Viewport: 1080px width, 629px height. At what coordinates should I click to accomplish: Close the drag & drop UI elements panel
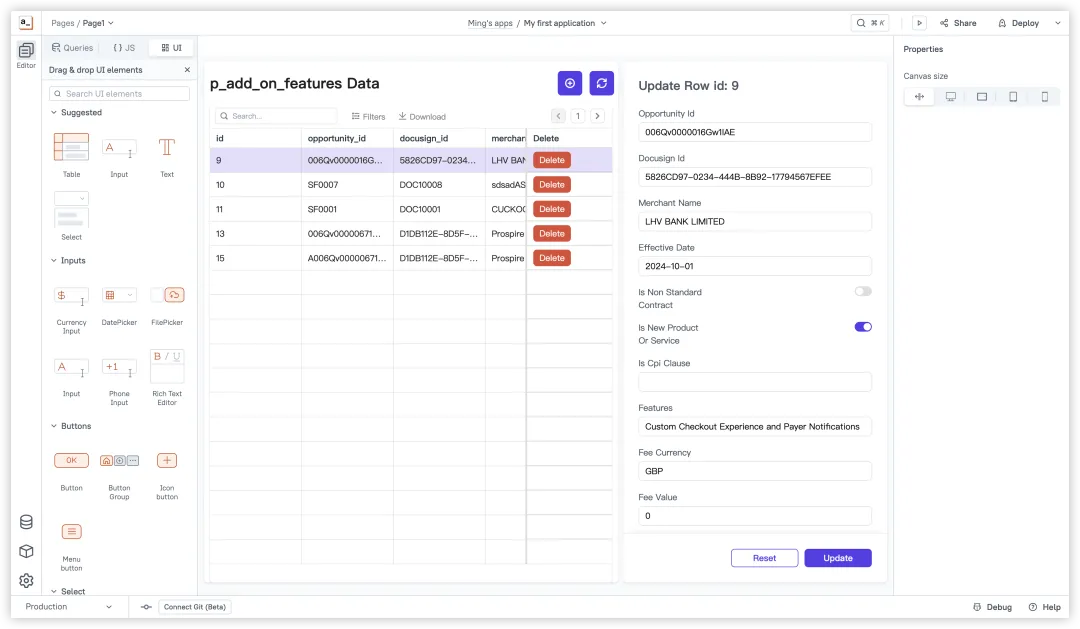[187, 70]
